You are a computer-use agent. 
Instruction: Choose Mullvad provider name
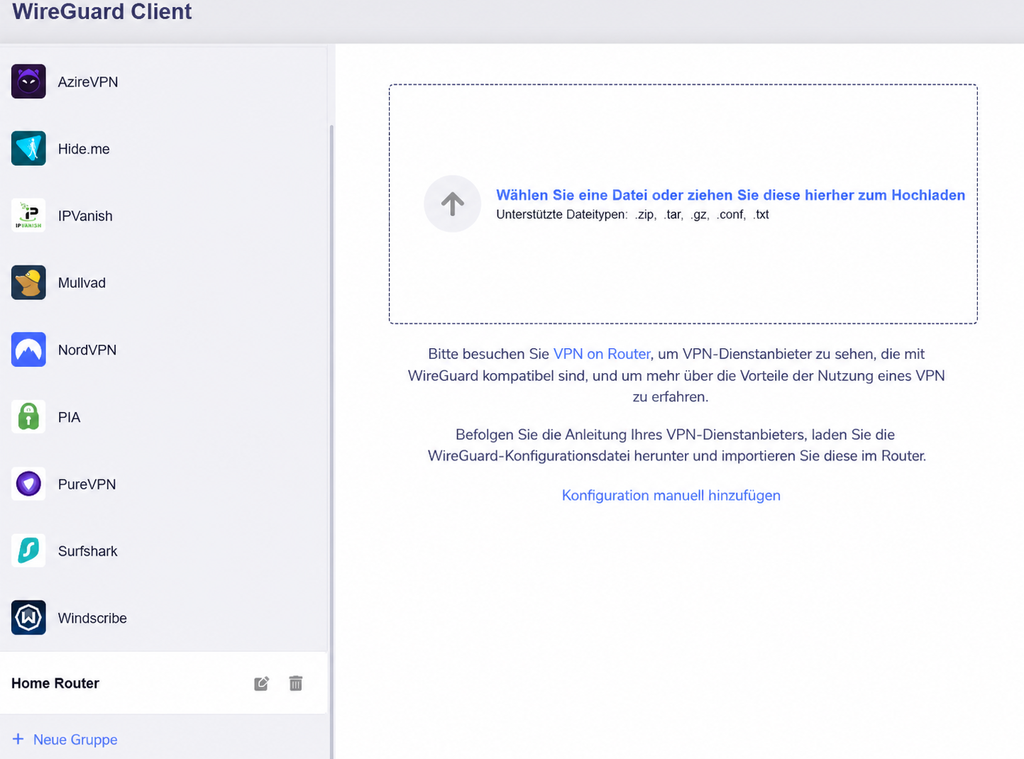click(82, 283)
